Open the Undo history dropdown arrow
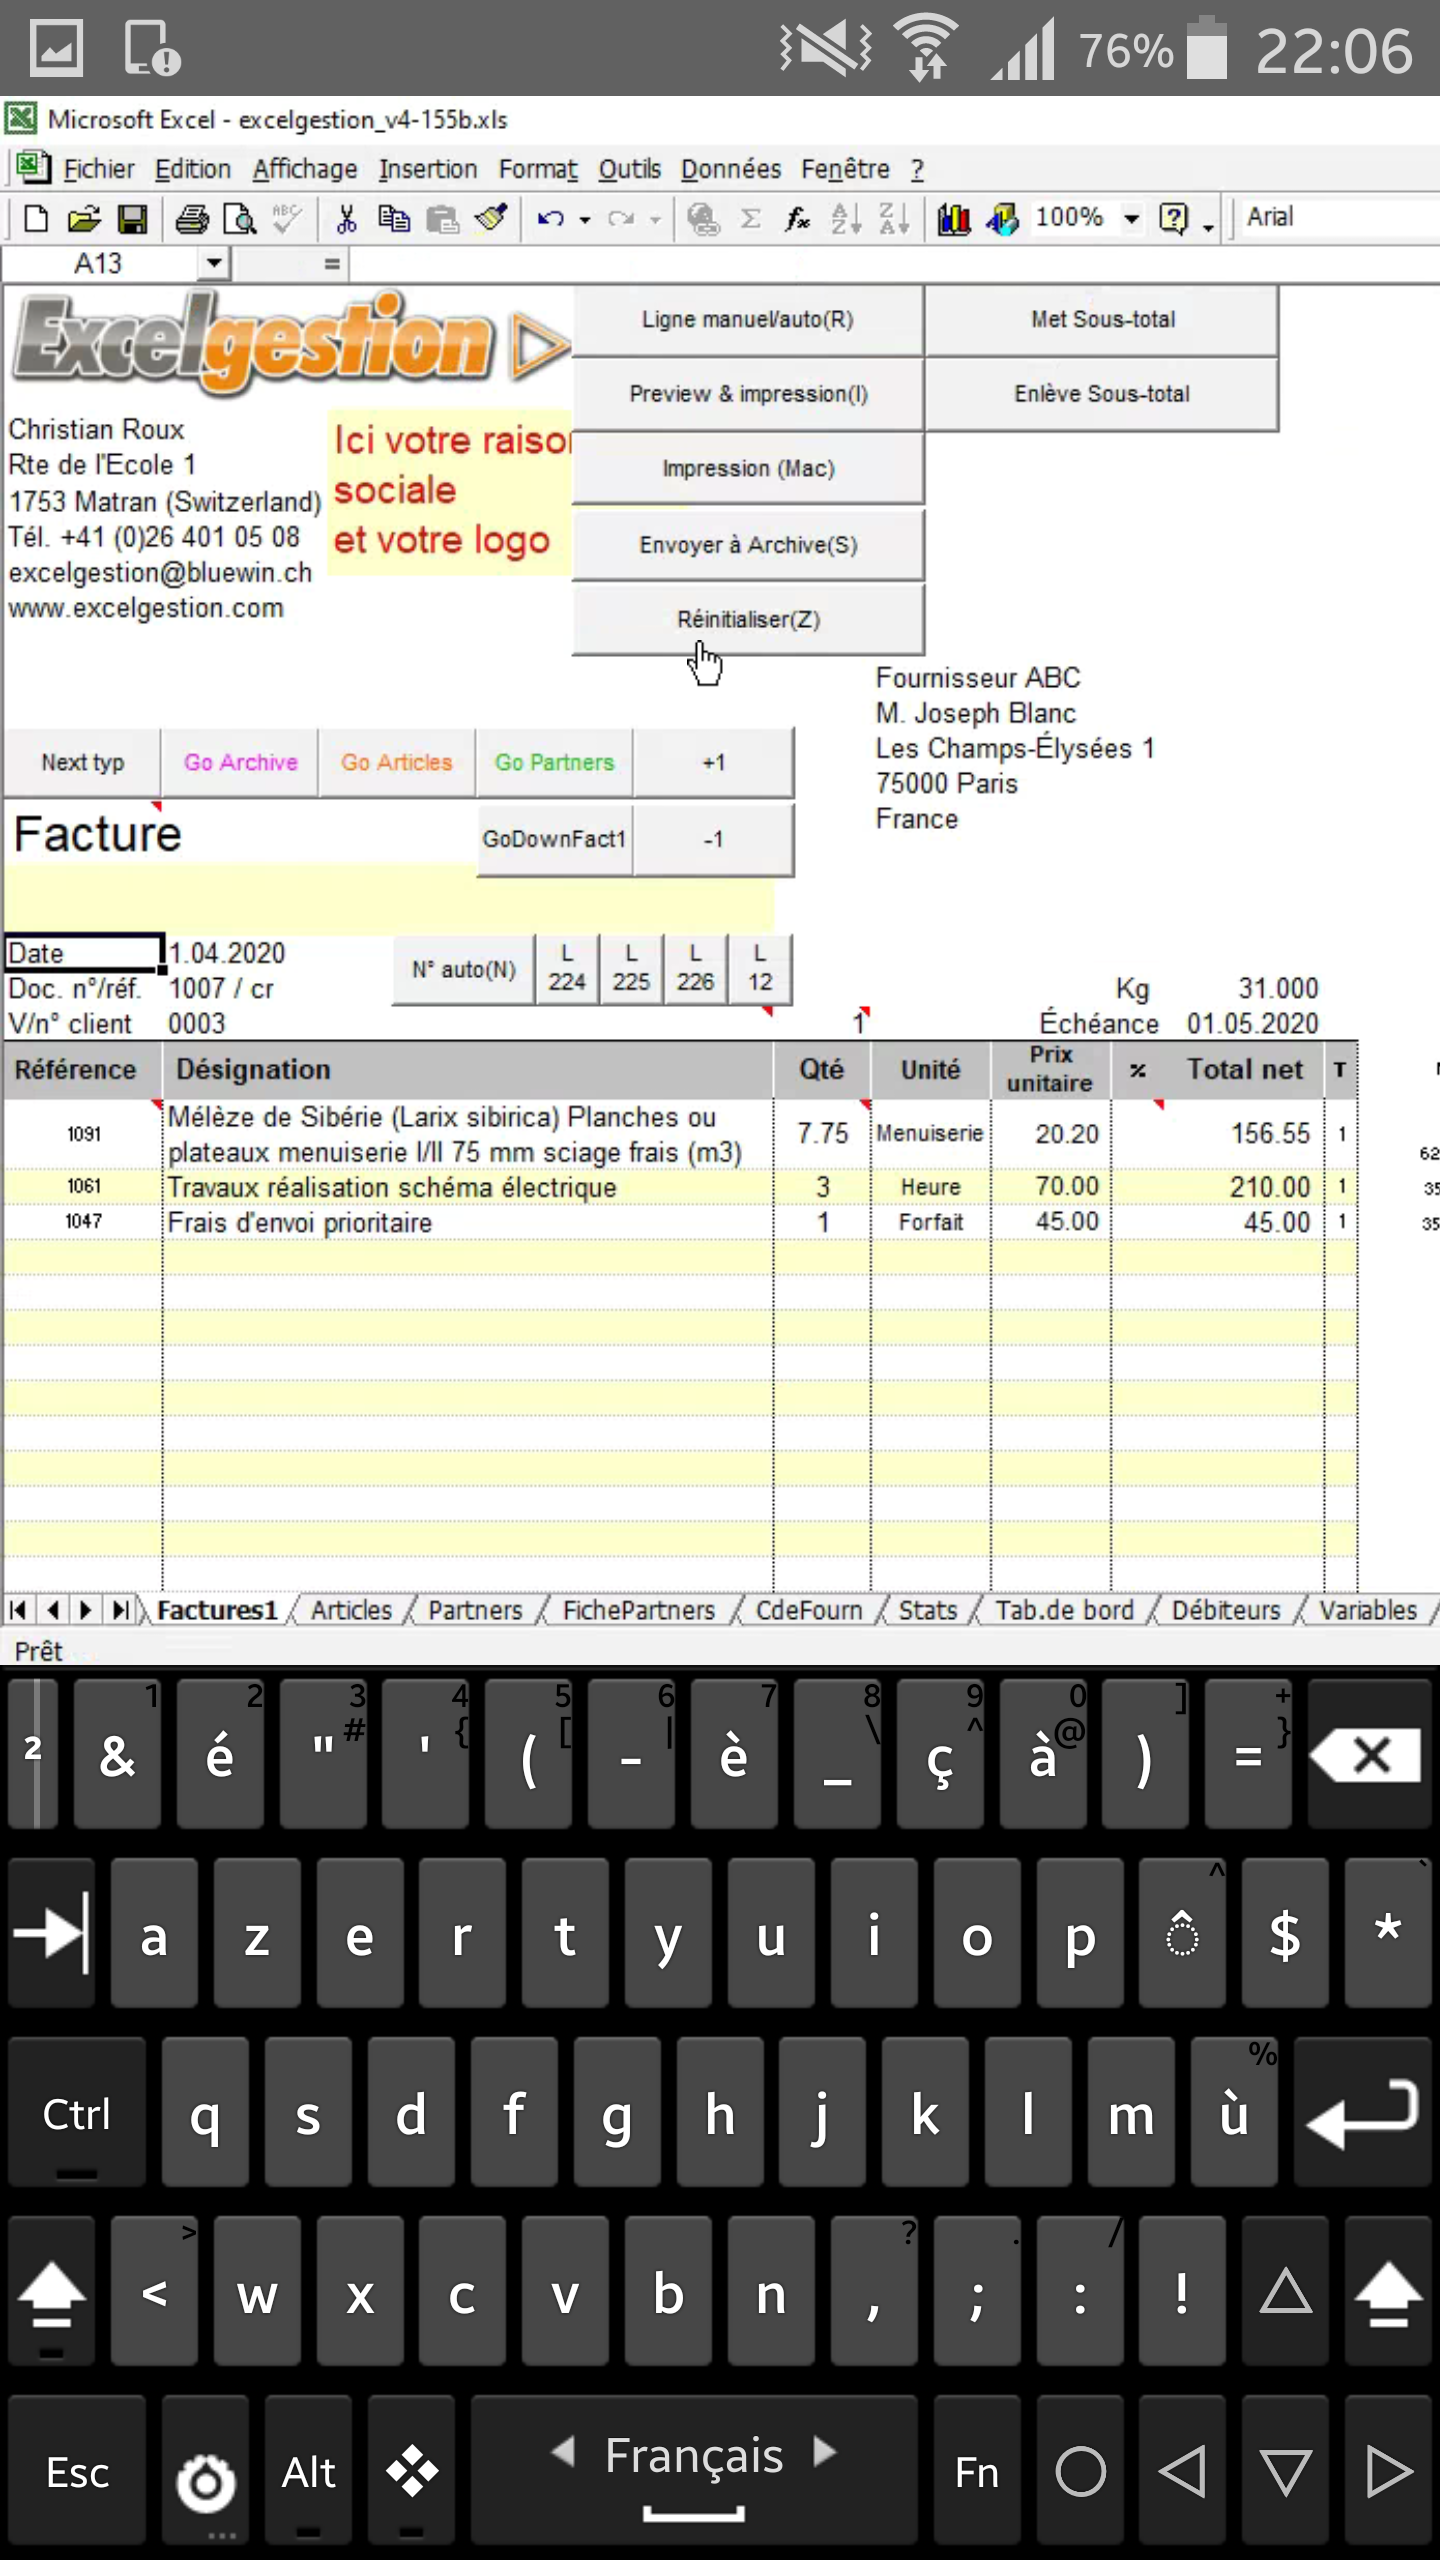This screenshot has height=2560, width=1440. coord(585,219)
